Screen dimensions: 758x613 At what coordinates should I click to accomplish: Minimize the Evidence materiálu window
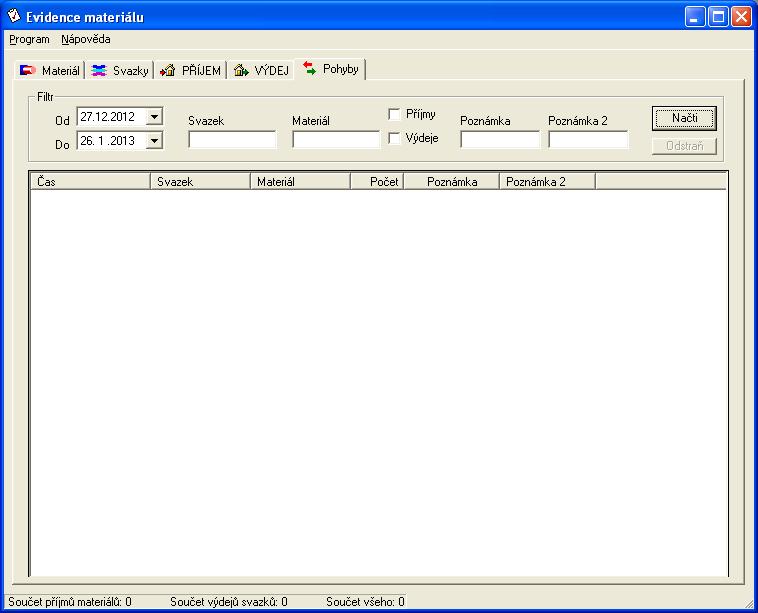click(x=695, y=17)
